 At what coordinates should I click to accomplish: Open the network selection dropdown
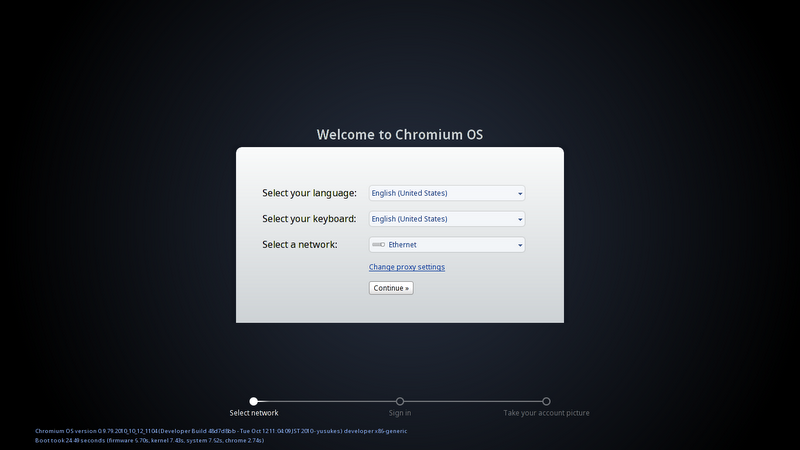click(x=447, y=244)
